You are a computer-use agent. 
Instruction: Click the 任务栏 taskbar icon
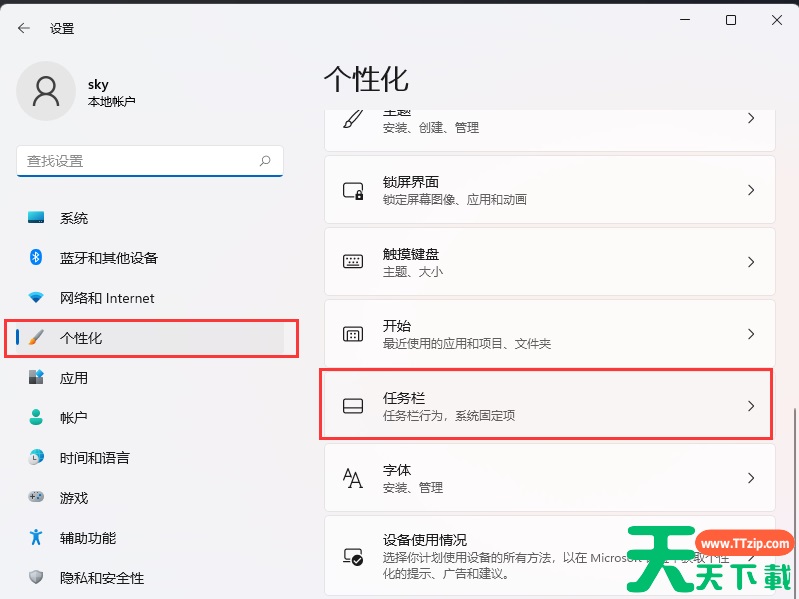(x=353, y=406)
